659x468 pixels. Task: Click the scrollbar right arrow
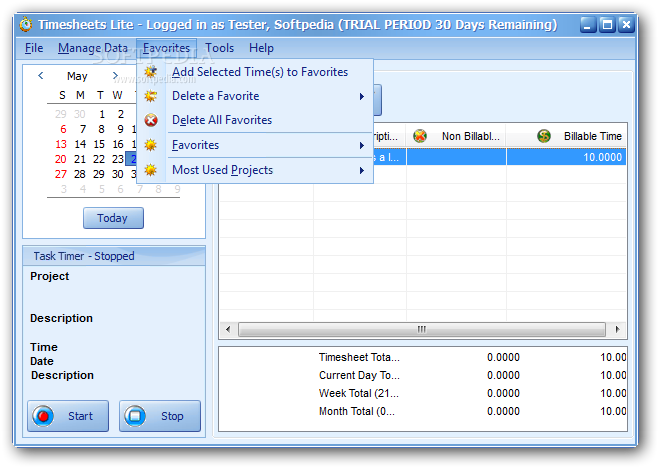click(617, 329)
